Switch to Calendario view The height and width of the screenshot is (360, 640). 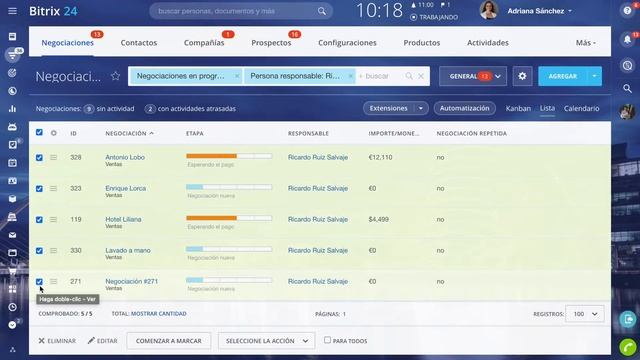pos(582,108)
